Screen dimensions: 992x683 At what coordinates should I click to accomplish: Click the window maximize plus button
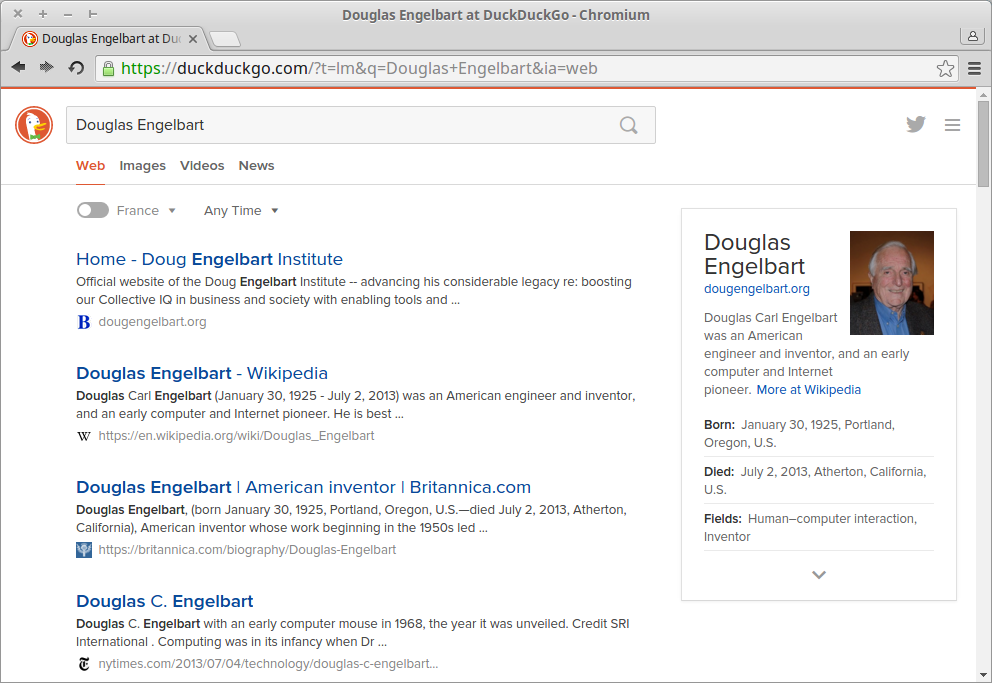click(43, 13)
